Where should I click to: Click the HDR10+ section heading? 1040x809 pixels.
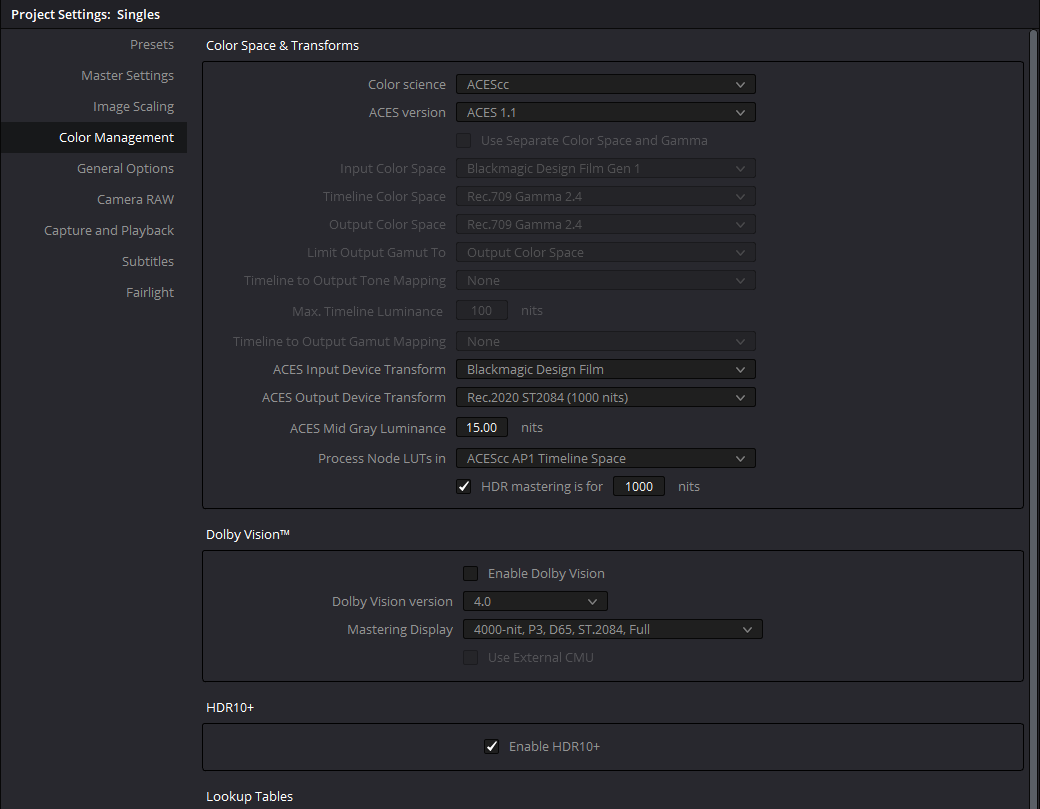(230, 708)
